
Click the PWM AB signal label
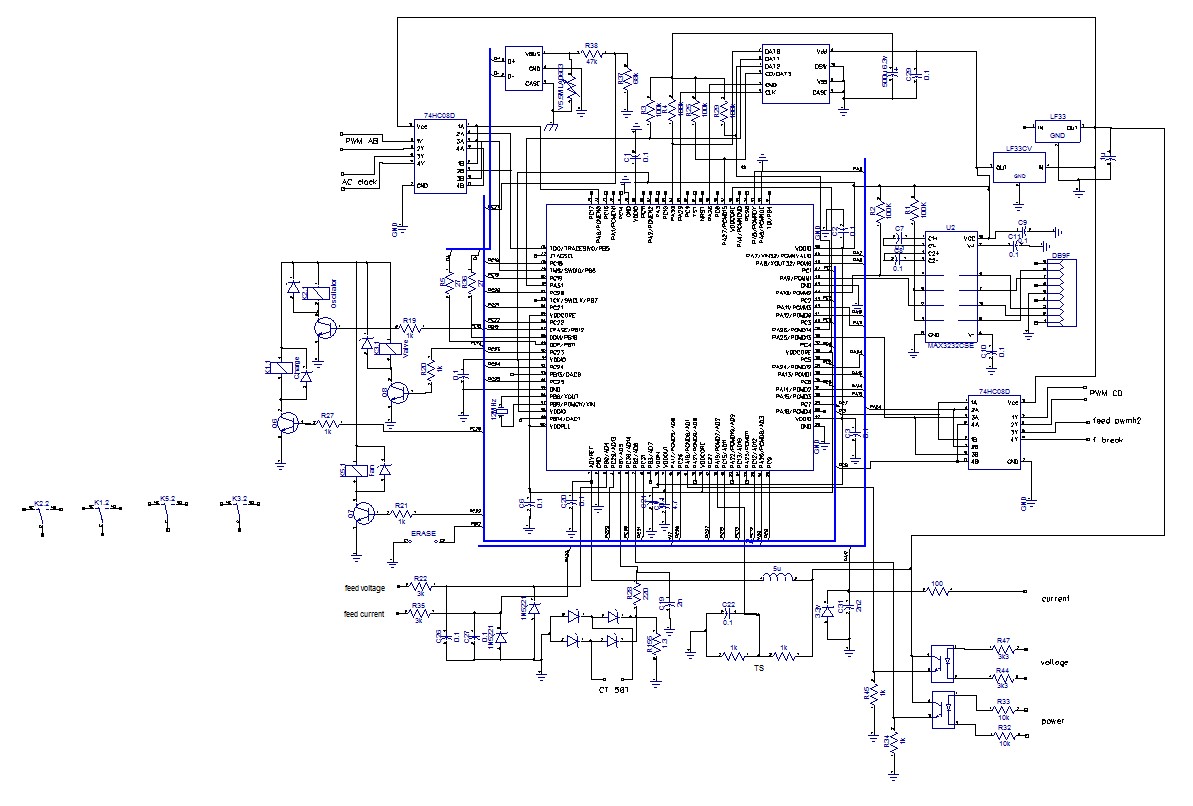click(362, 141)
